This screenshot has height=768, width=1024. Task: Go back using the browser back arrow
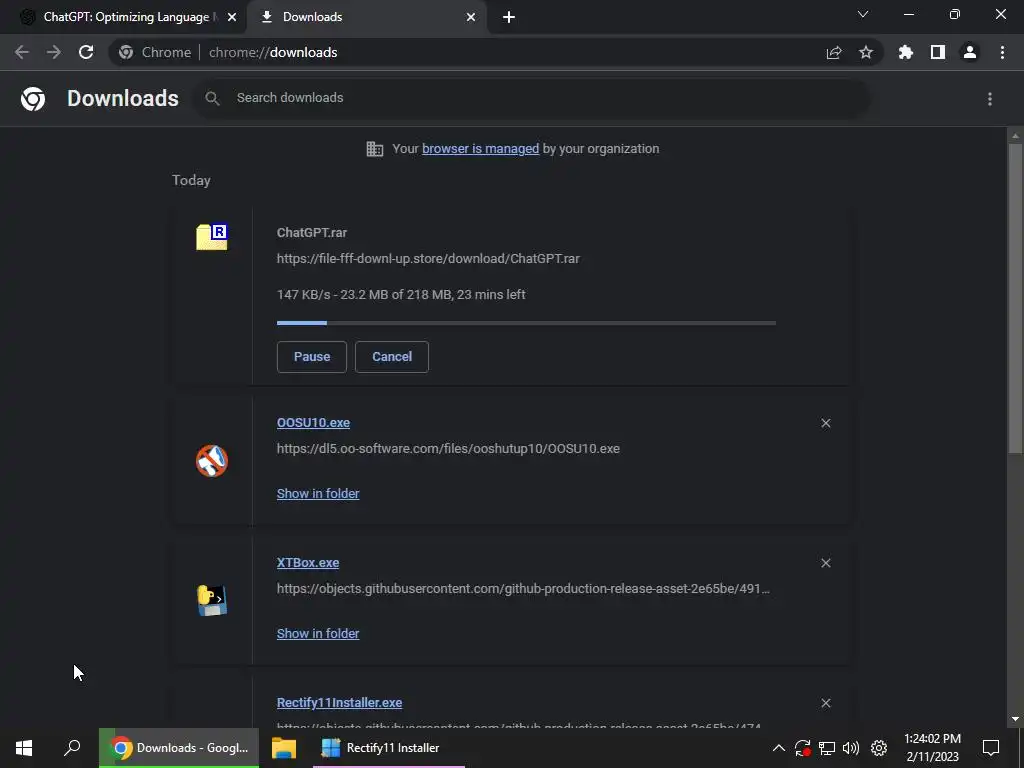22,52
